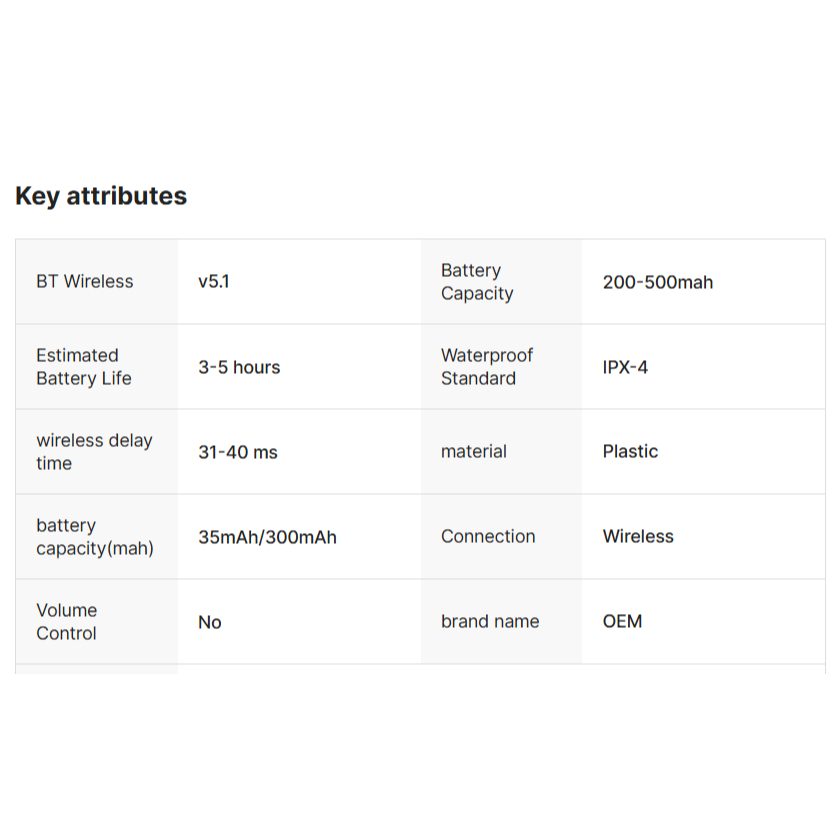This screenshot has width=840, height=840.
Task: Select the IPX-4 value text
Action: point(625,367)
